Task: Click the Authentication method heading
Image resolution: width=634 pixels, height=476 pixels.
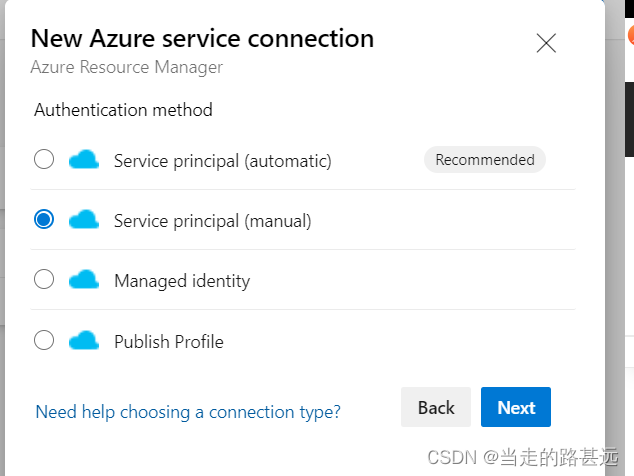Action: coord(123,110)
